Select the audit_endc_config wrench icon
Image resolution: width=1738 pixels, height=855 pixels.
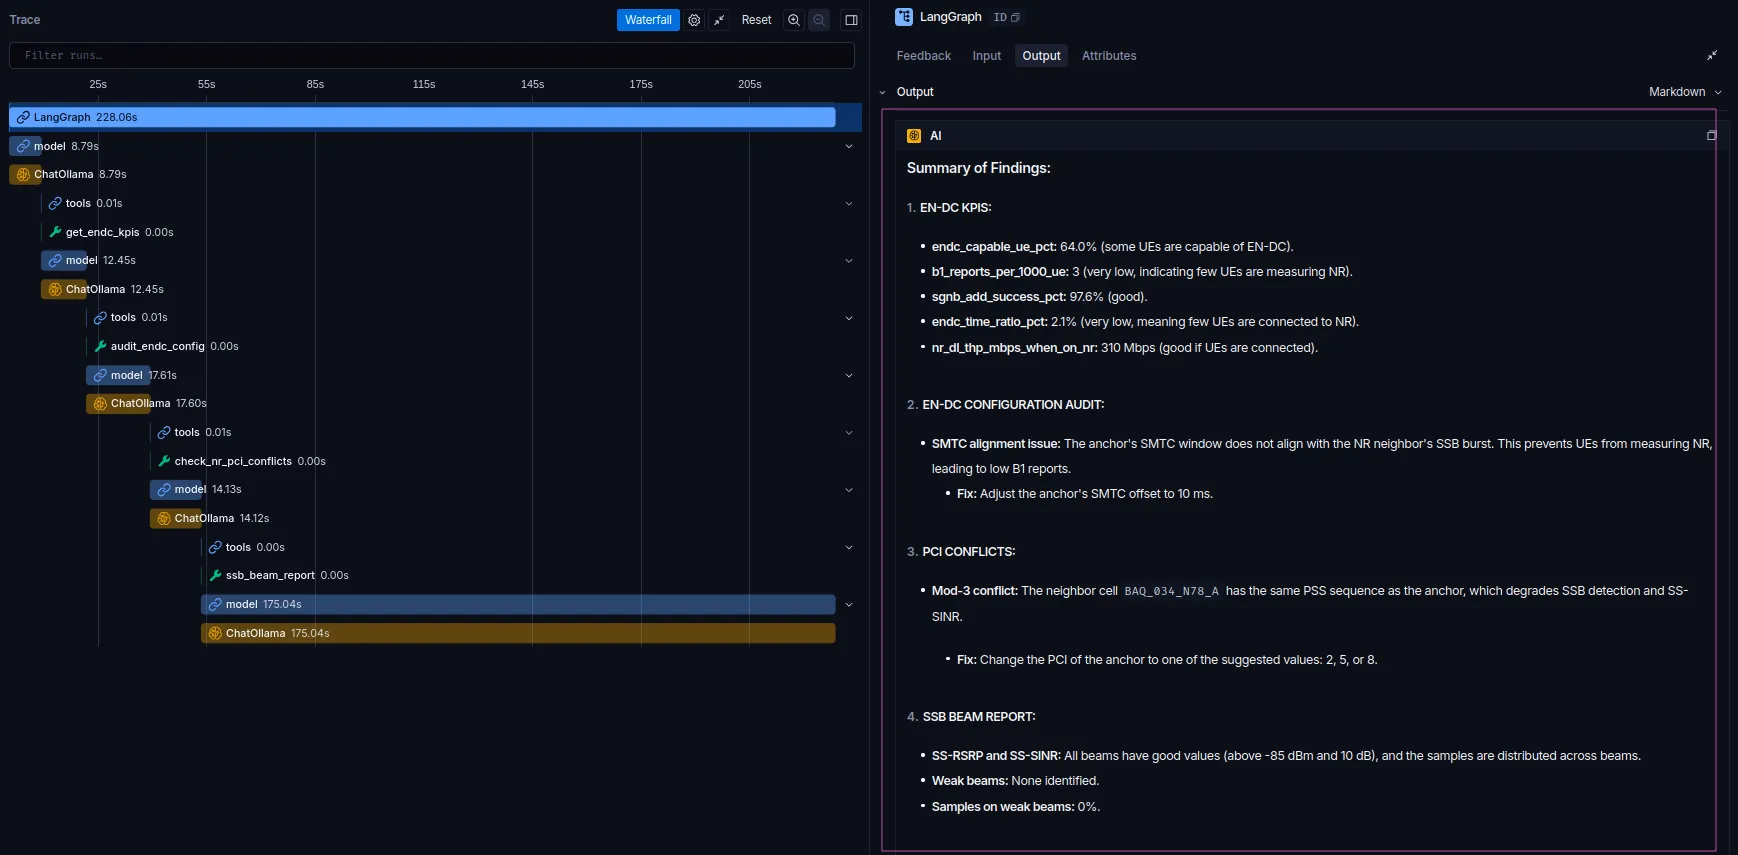(100, 346)
